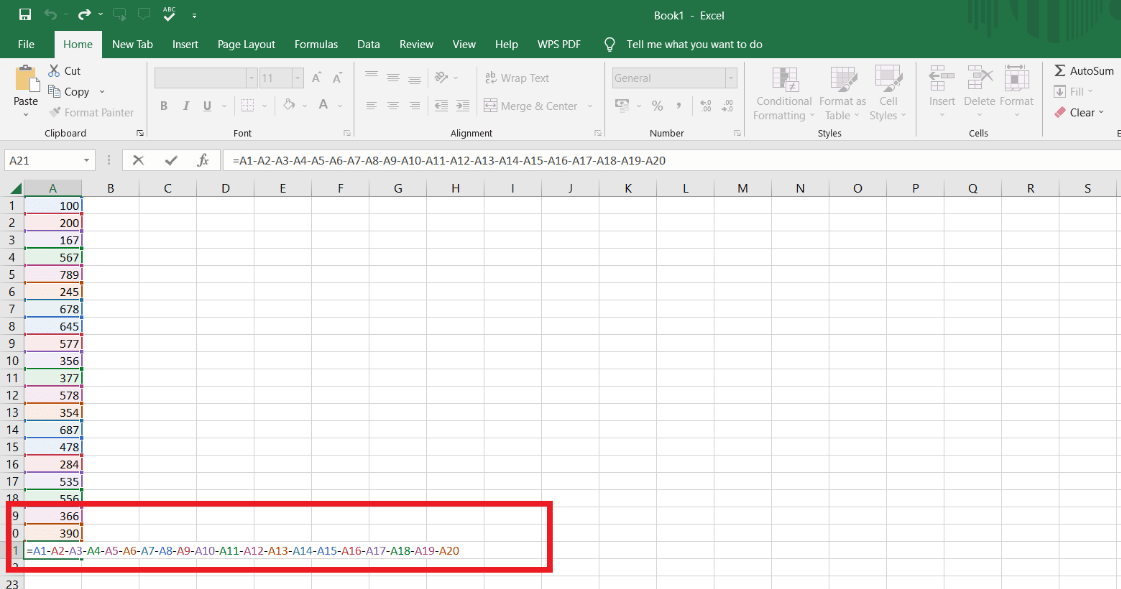
Task: Click the Redo arrow icon
Action: (x=84, y=14)
